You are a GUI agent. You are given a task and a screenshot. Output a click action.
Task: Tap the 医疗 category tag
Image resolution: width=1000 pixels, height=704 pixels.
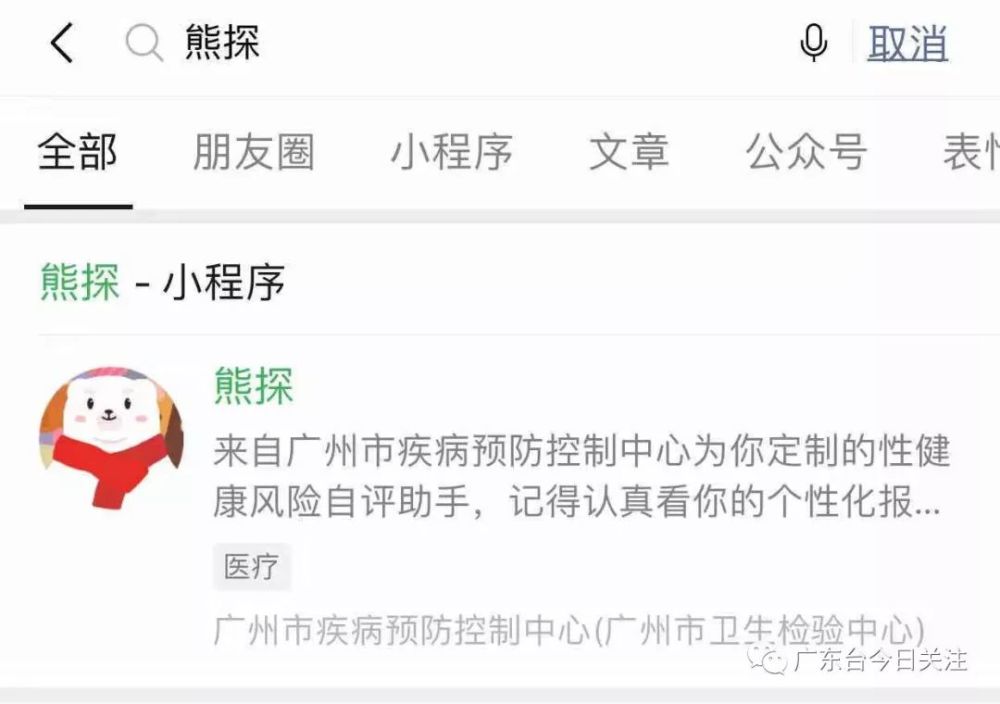(x=252, y=566)
